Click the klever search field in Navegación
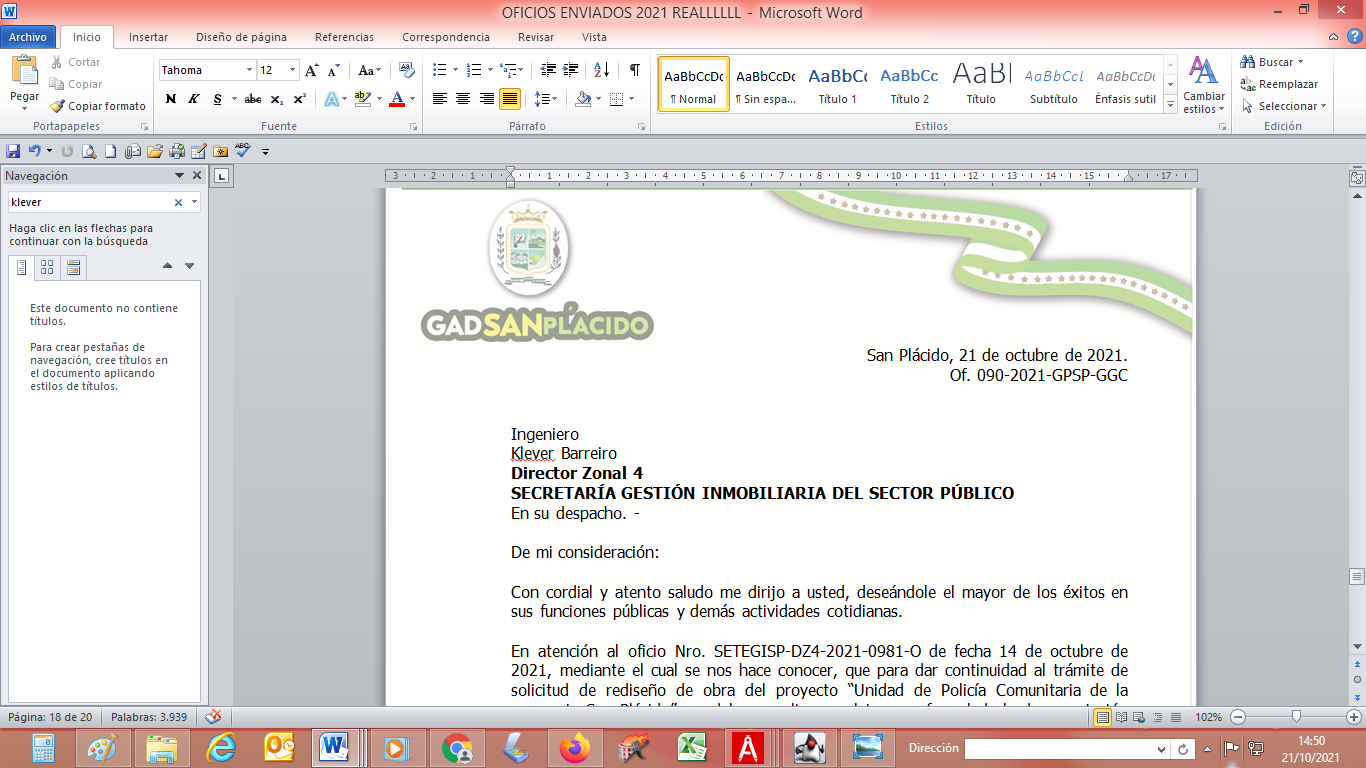 tap(90, 202)
